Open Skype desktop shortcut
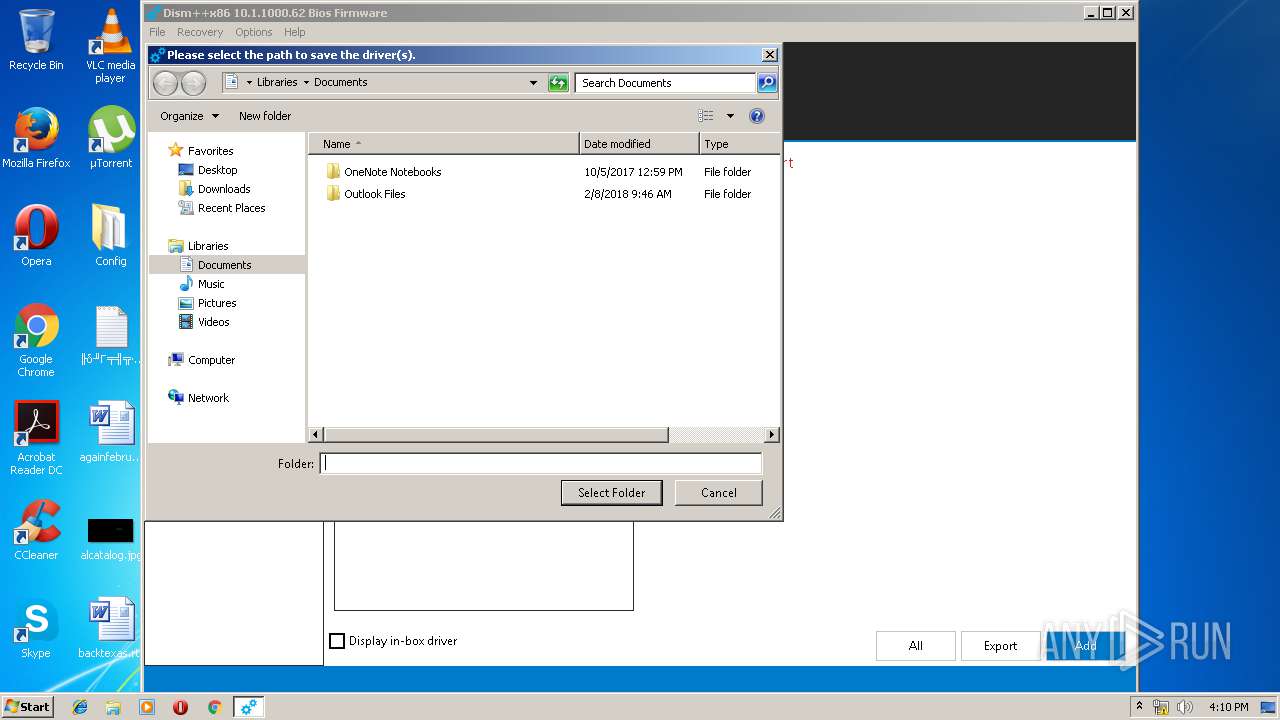1280x720 pixels. click(x=36, y=628)
